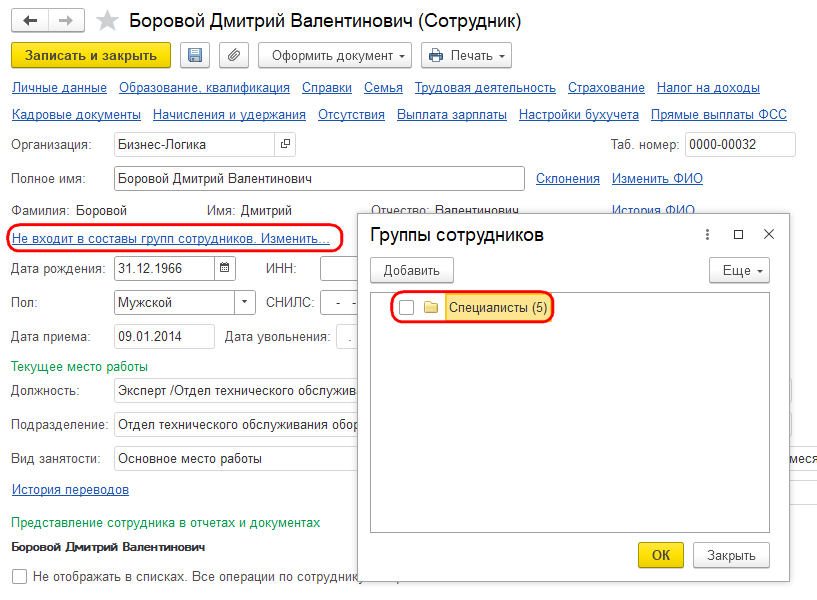Click Закрыть button in dialog
Image resolution: width=817 pixels, height=600 pixels.
point(731,555)
